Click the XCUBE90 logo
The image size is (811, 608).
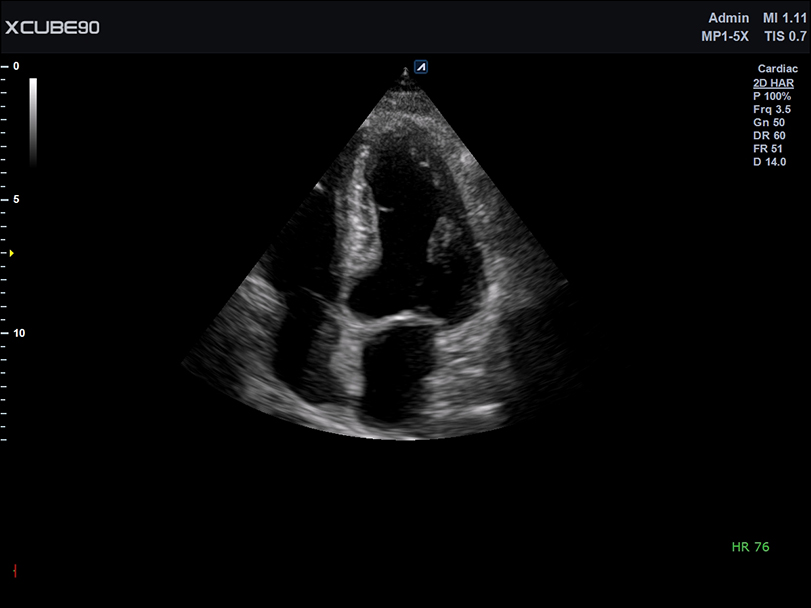tap(50, 27)
